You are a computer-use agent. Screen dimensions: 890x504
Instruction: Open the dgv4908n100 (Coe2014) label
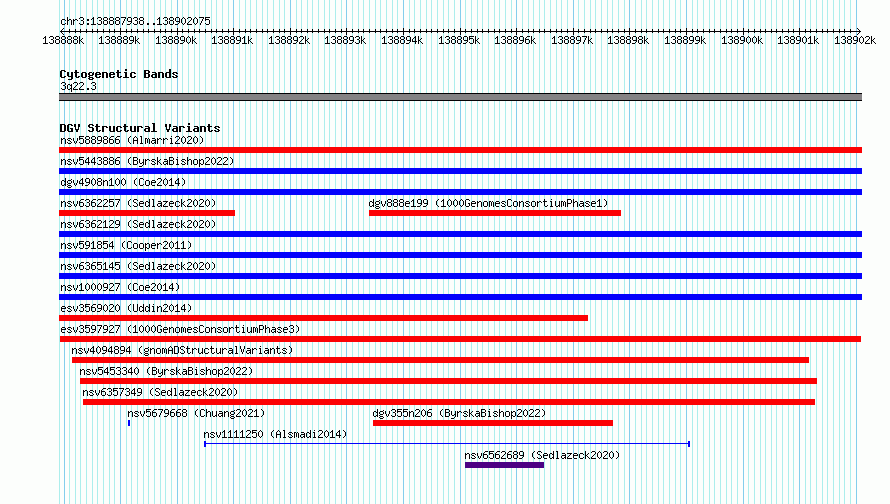pyautogui.click(x=123, y=182)
